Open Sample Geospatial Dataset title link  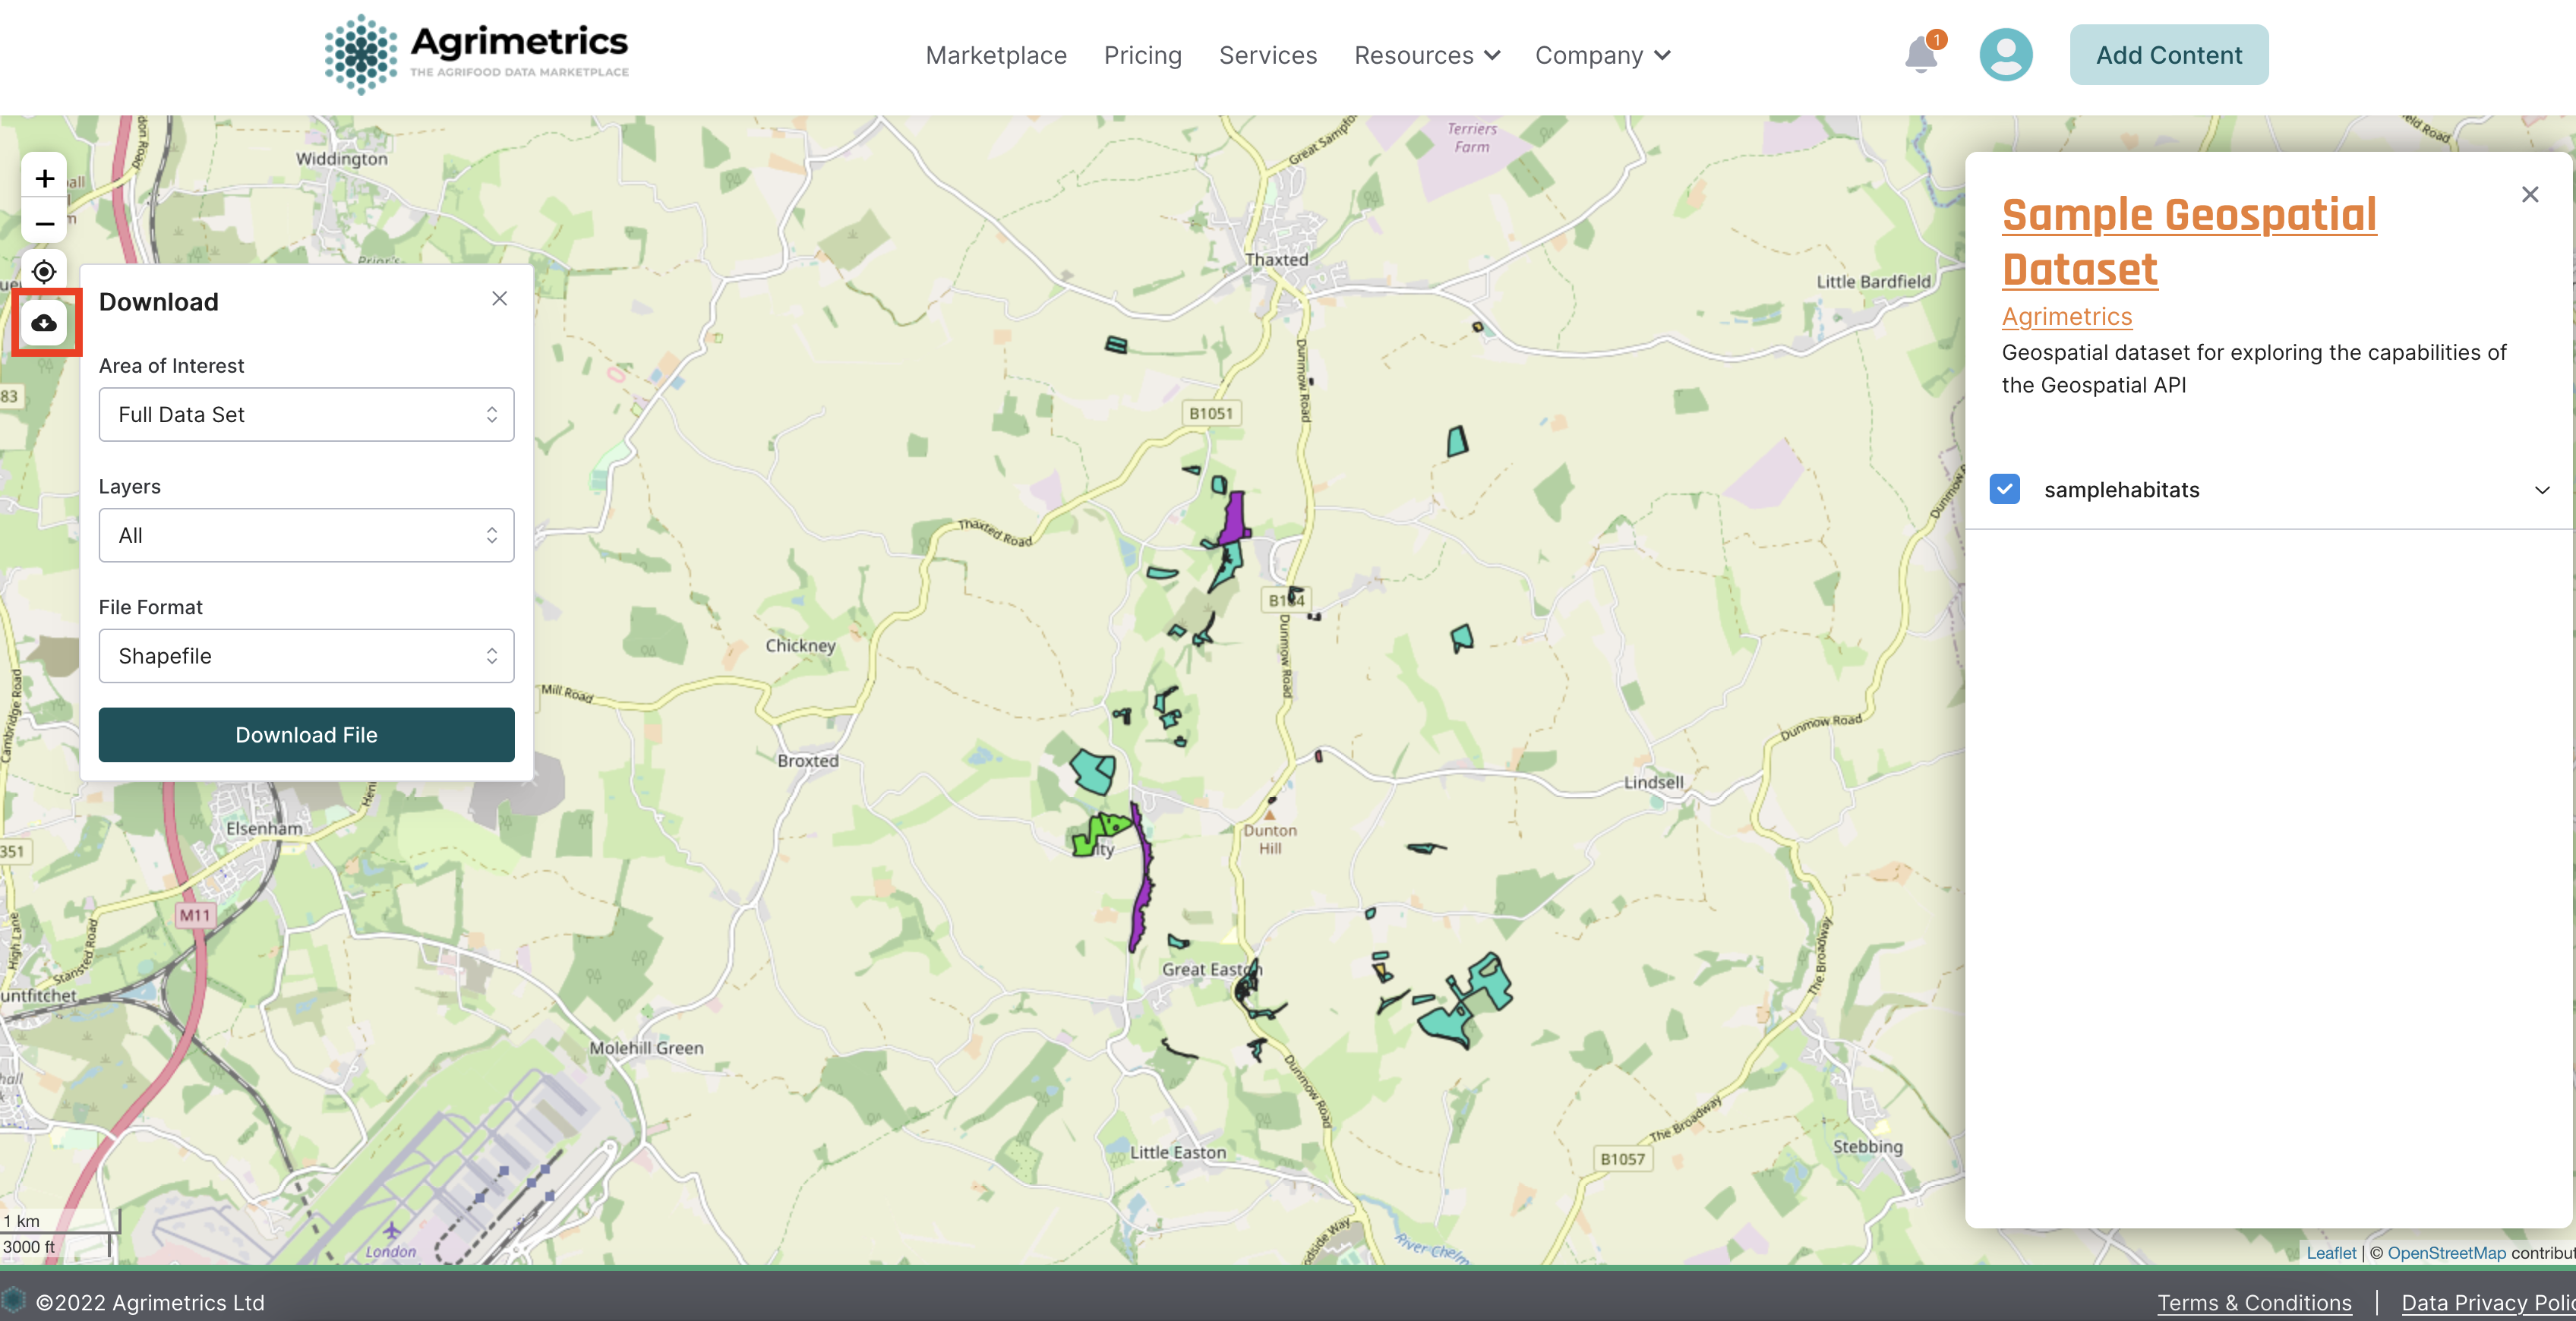tap(2188, 242)
